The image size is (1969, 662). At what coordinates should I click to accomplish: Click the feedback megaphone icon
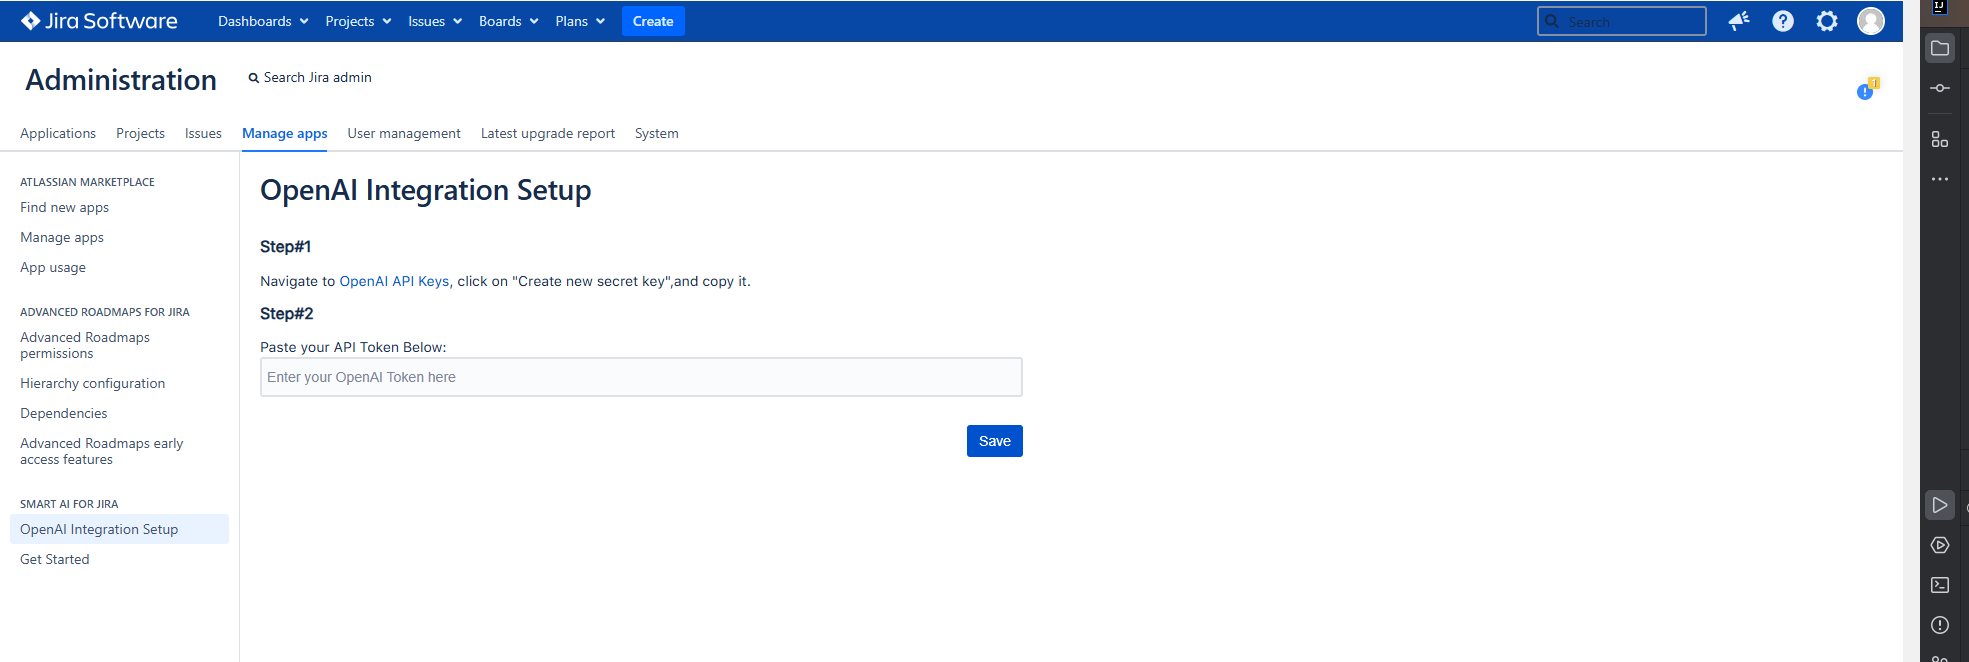[x=1739, y=21]
